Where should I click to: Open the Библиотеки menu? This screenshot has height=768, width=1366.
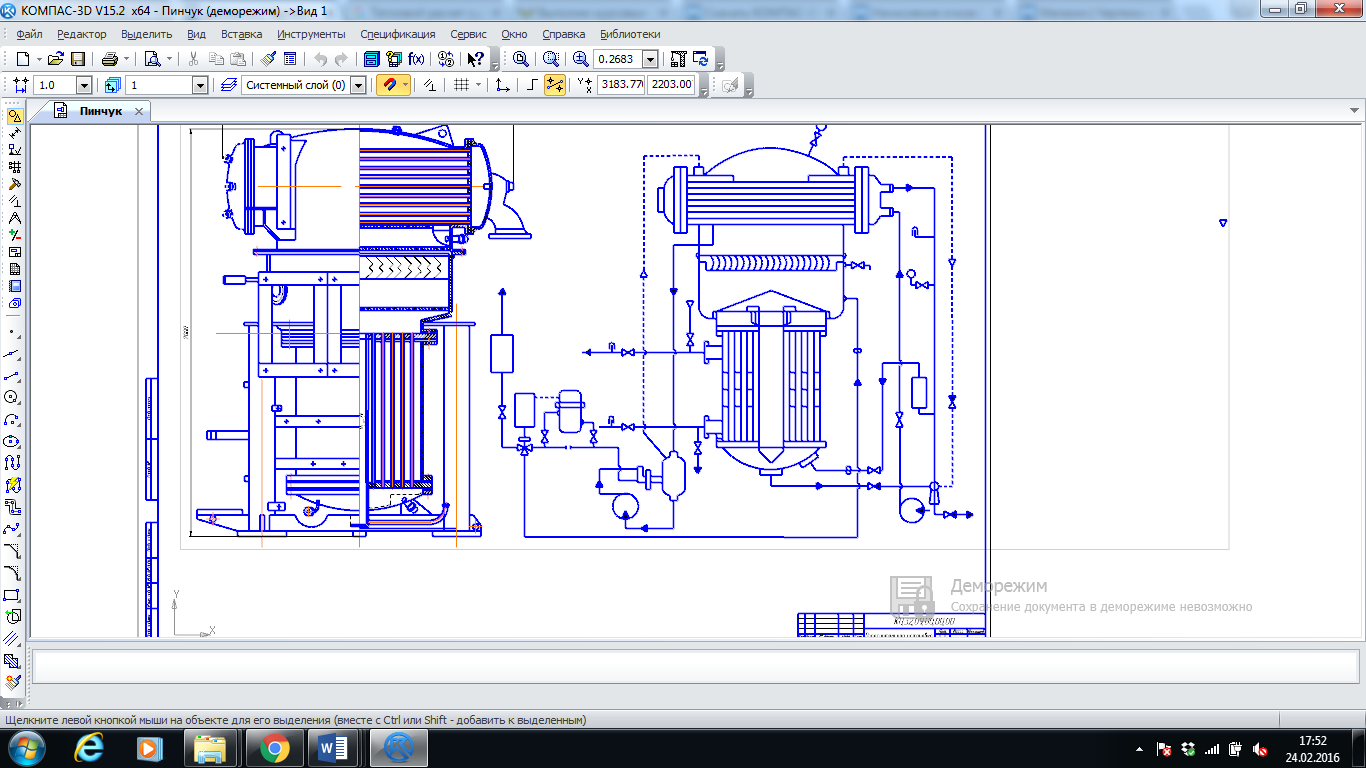pyautogui.click(x=630, y=34)
